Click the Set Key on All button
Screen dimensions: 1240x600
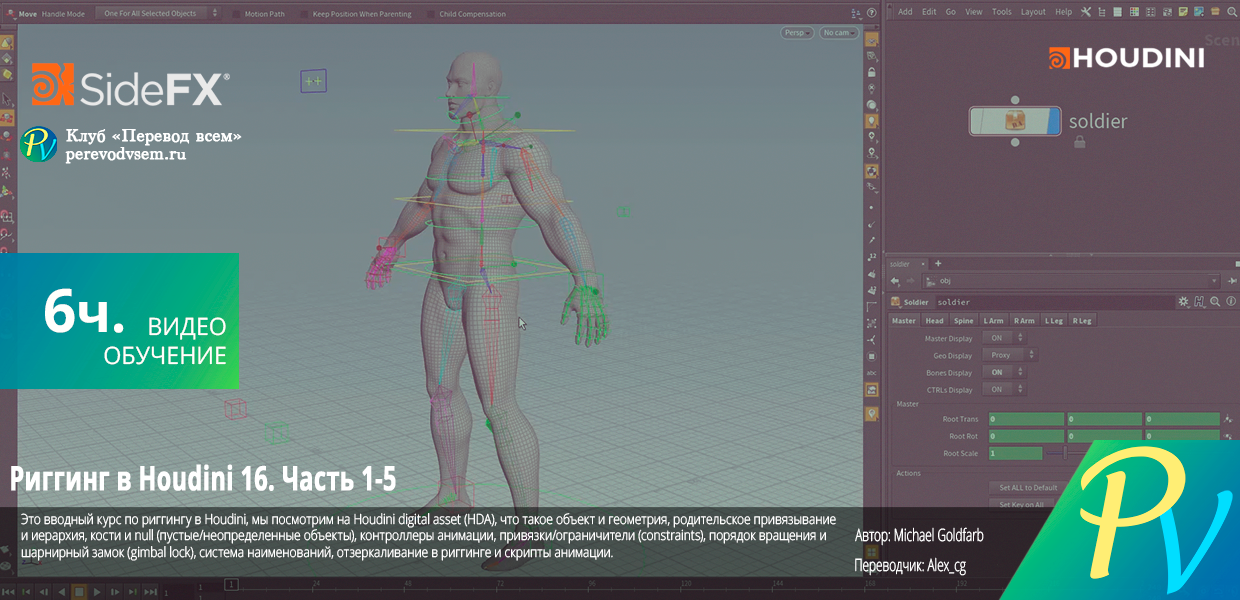point(1021,504)
